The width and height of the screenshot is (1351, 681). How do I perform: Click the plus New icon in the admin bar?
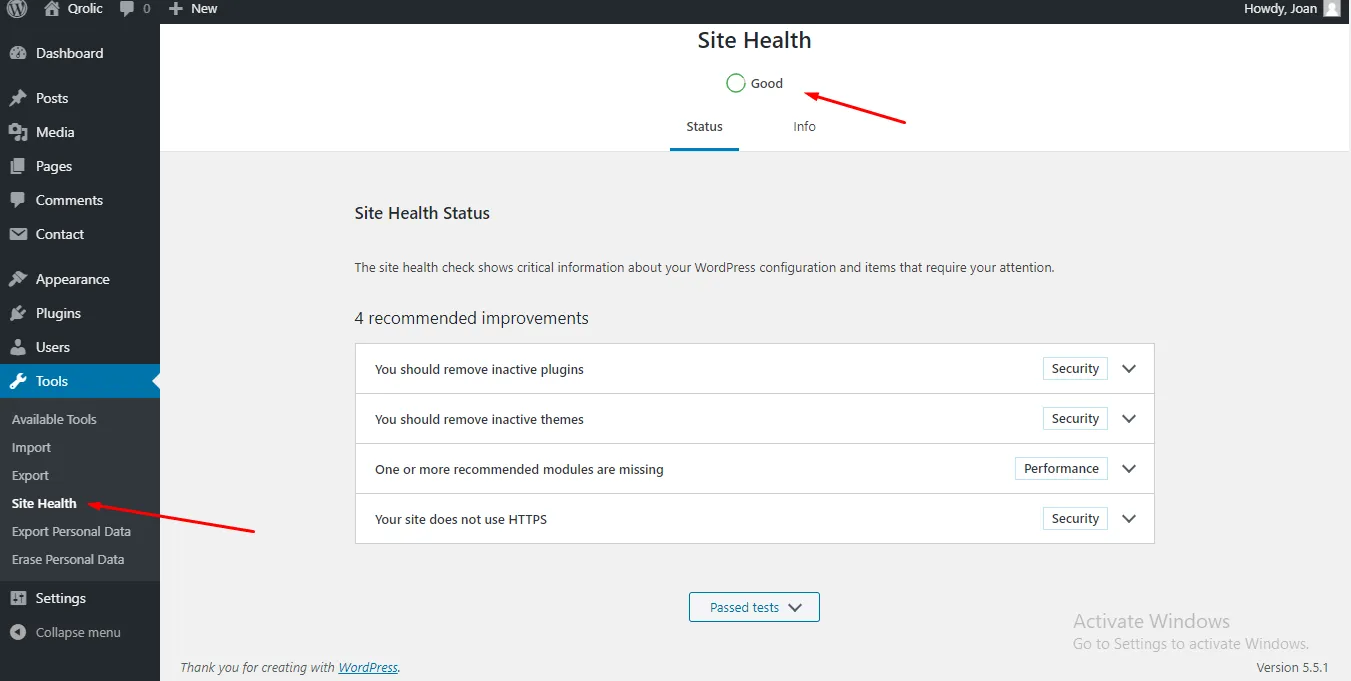click(x=176, y=9)
